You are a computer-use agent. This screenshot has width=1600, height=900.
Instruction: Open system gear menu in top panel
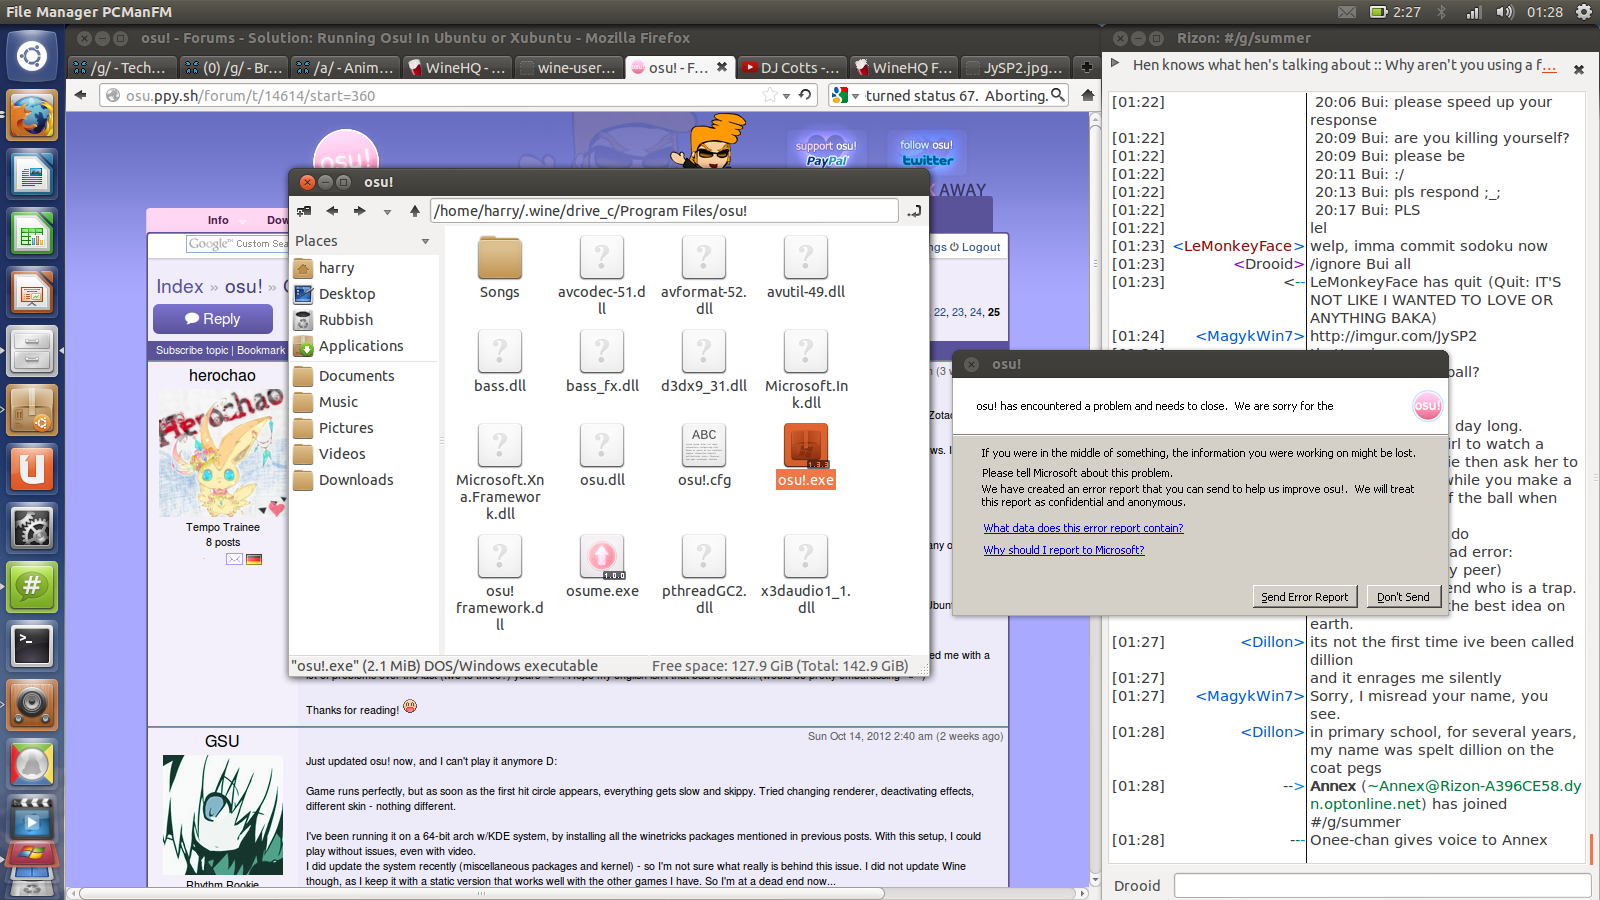point(1584,12)
